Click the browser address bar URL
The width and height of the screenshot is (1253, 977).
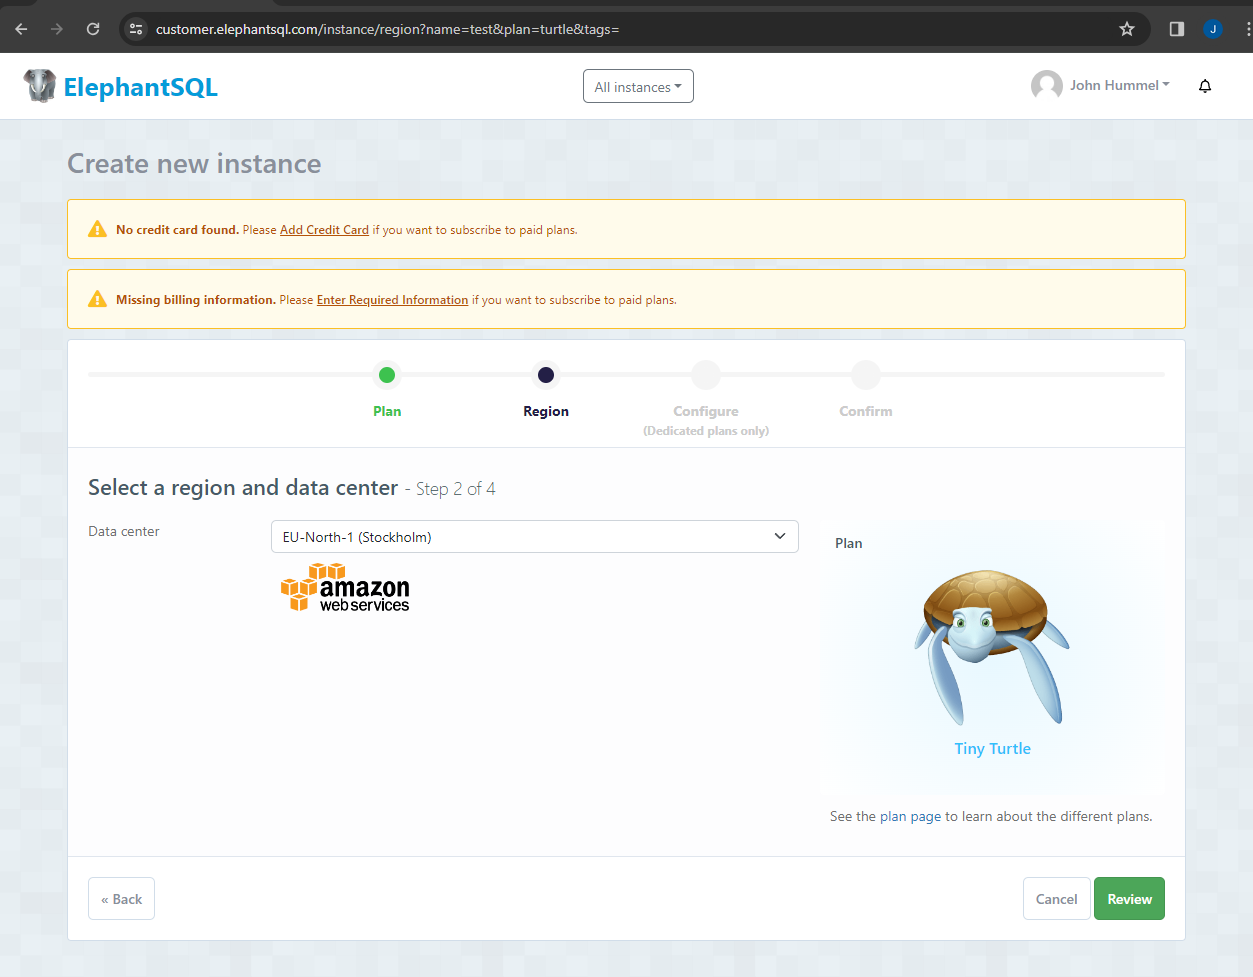[x=388, y=29]
